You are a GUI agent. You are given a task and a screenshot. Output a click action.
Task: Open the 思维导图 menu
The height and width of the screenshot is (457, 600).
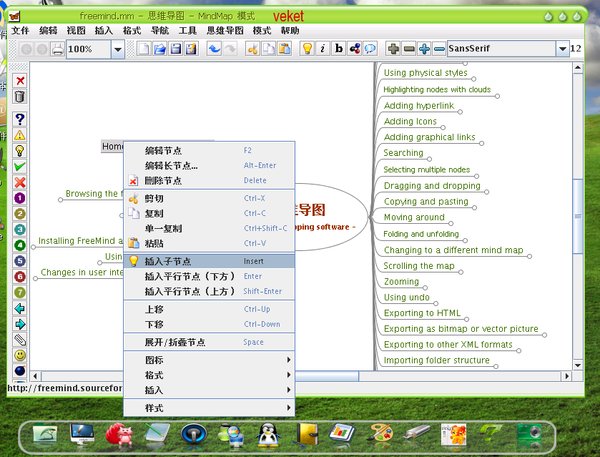tap(225, 31)
